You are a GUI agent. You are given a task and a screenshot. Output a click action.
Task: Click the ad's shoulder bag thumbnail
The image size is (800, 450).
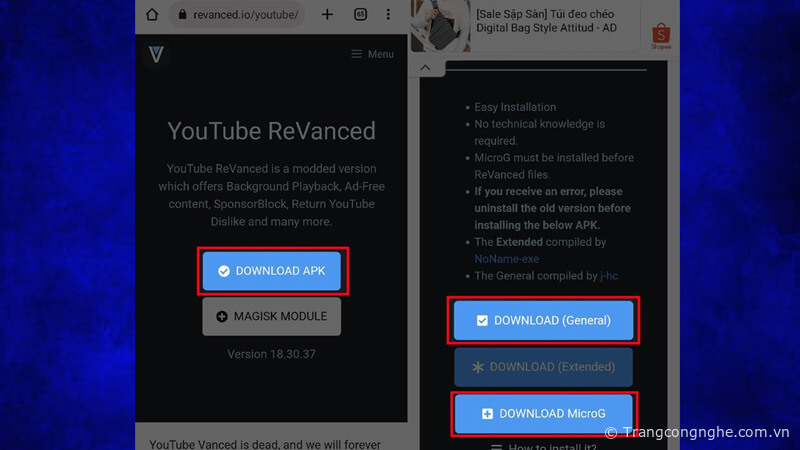point(440,24)
